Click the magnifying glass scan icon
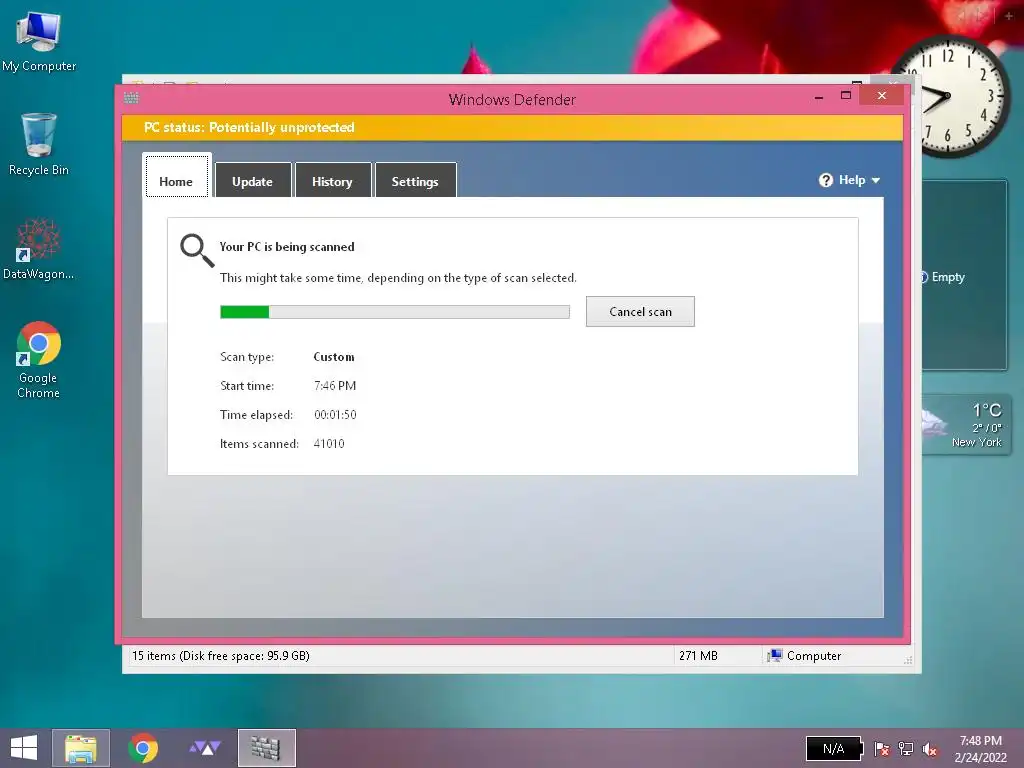Screen dimensions: 1024x768 coord(197,251)
